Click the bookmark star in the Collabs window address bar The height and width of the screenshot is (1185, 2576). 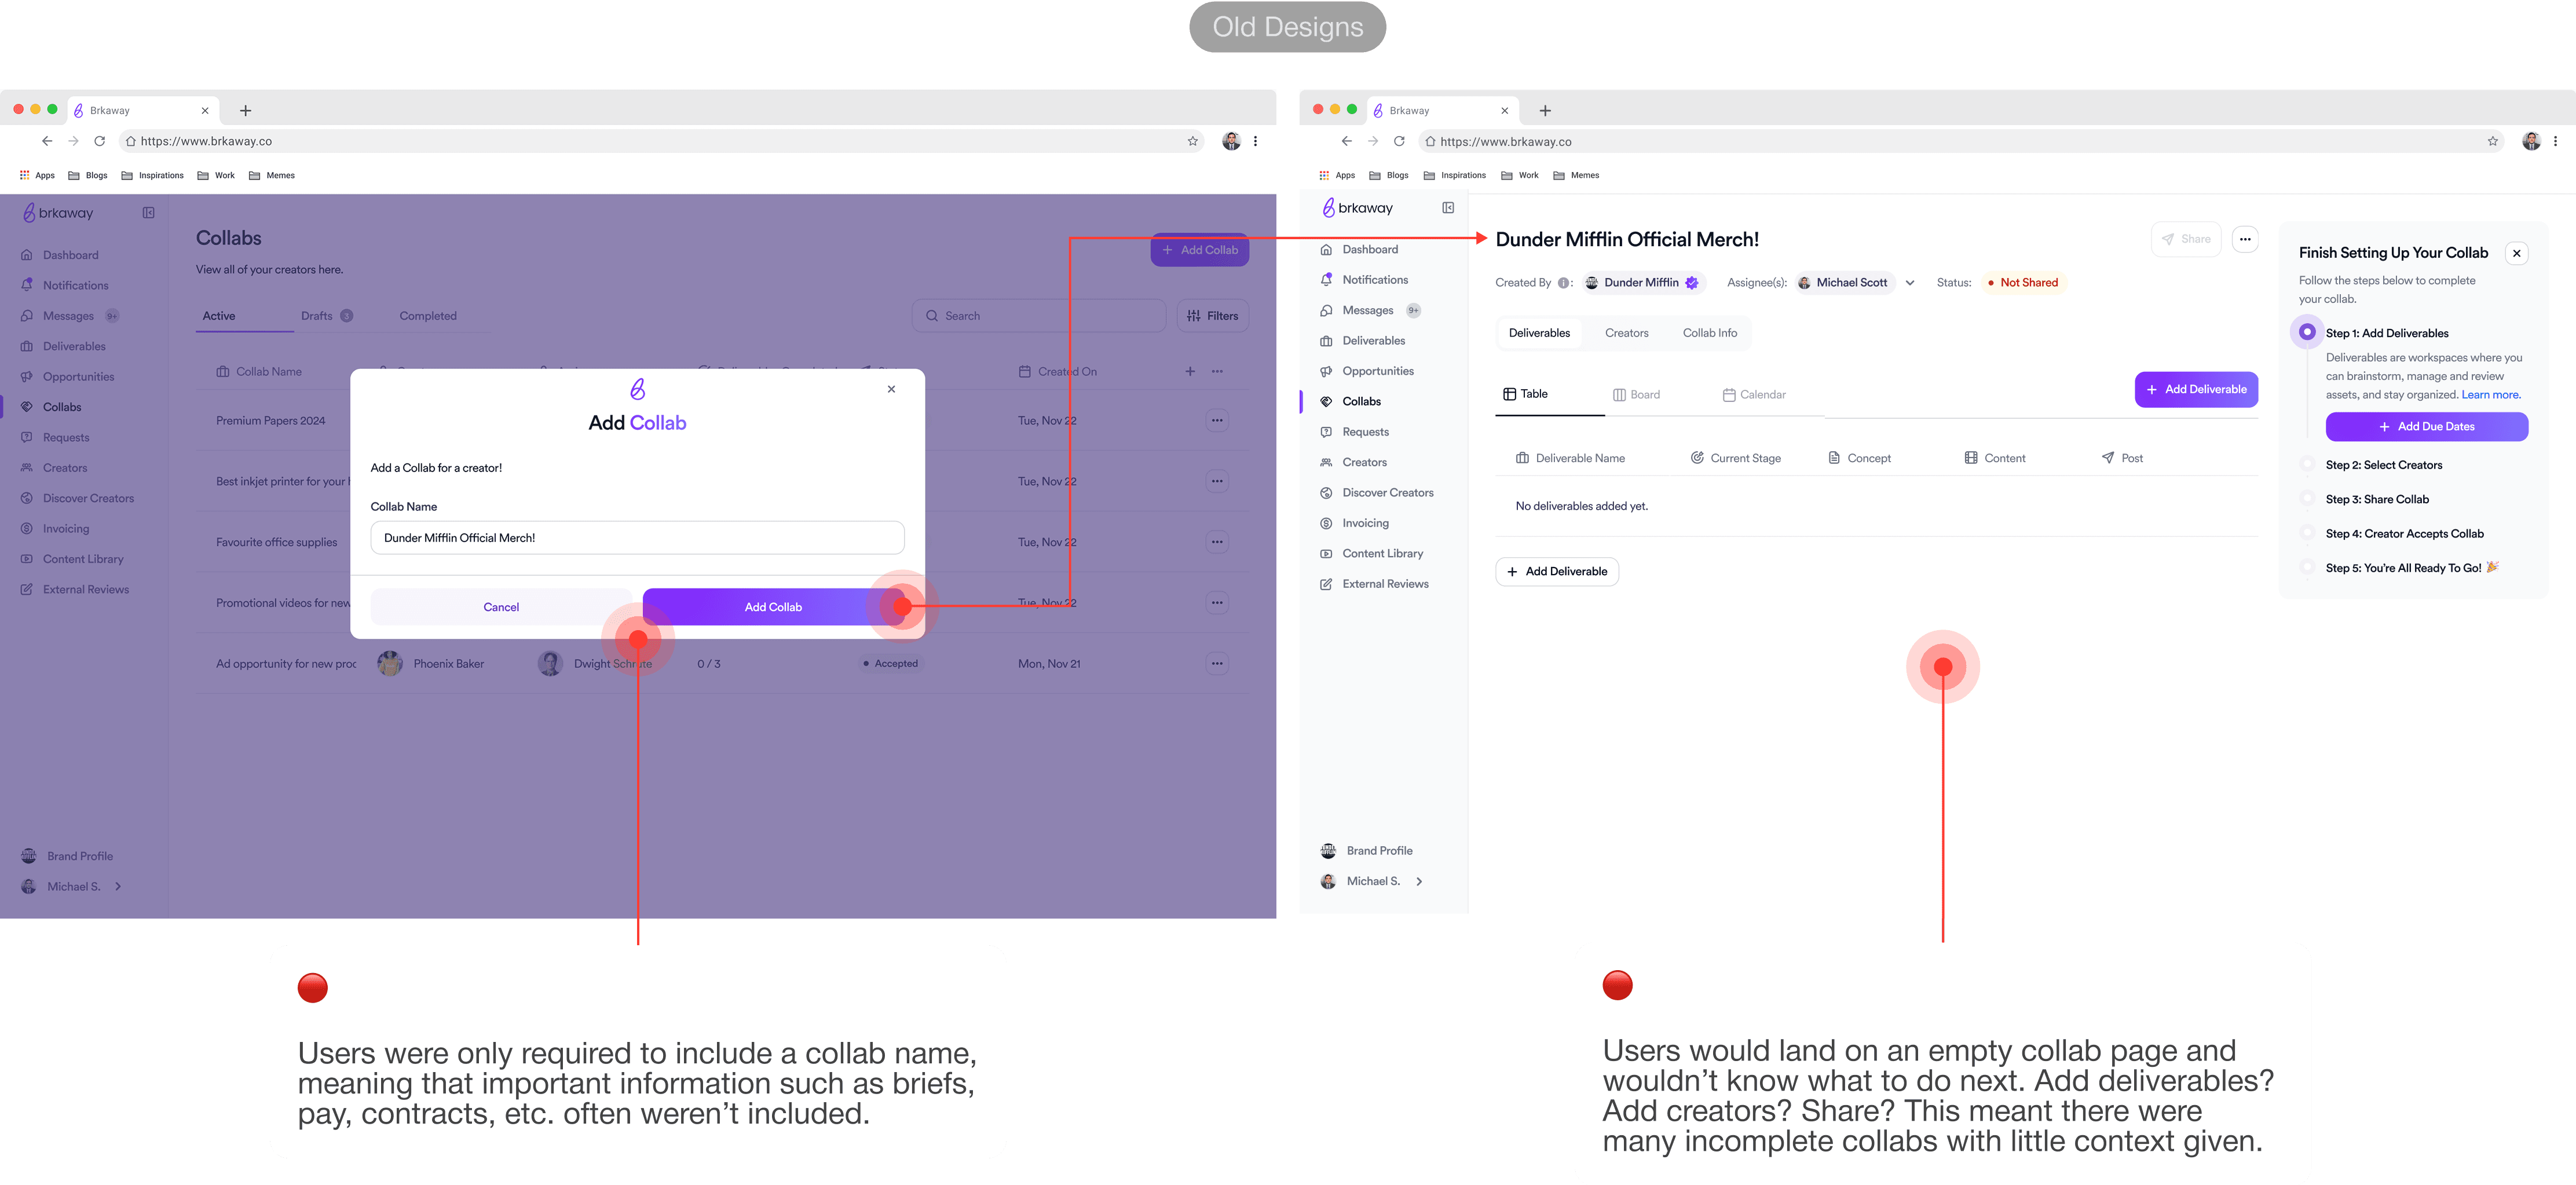pos(1192,141)
